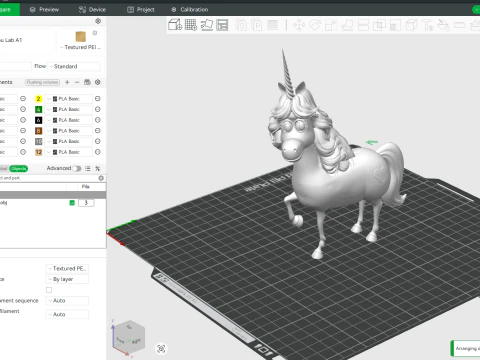
Task: Open the Flow Standard dropdown
Action: tap(74, 66)
